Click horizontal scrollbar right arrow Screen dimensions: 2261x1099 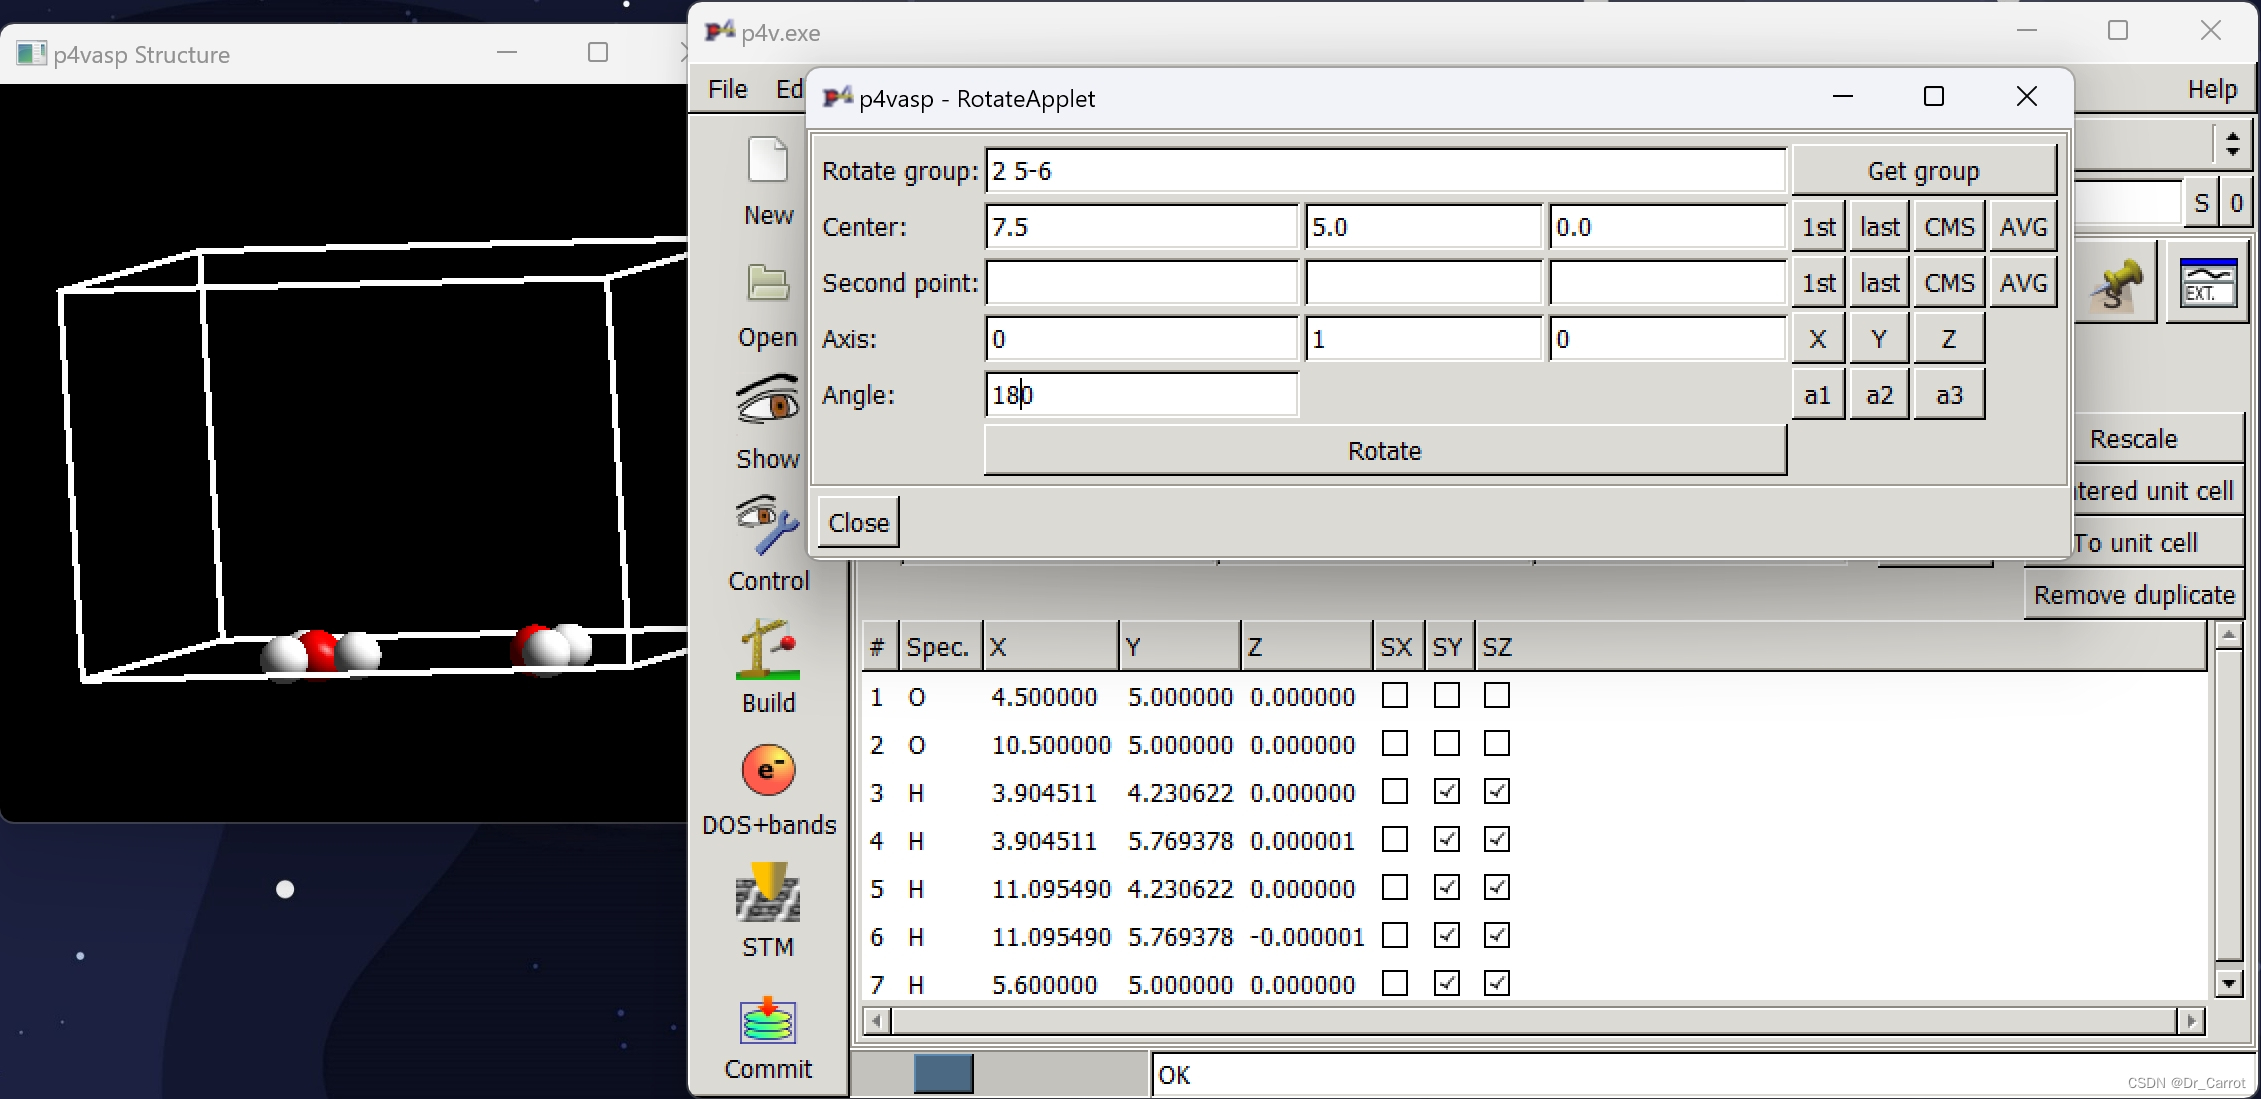point(2191,1021)
